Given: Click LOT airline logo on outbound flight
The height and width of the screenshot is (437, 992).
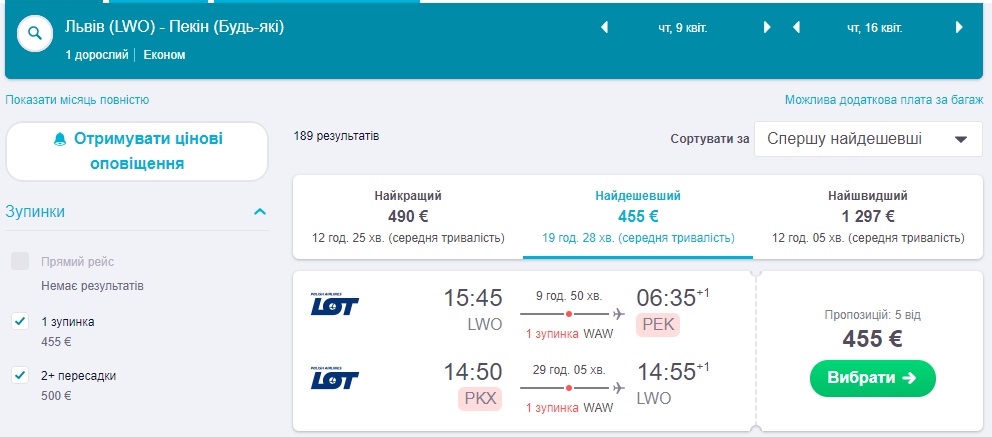Looking at the screenshot, I should [335, 304].
